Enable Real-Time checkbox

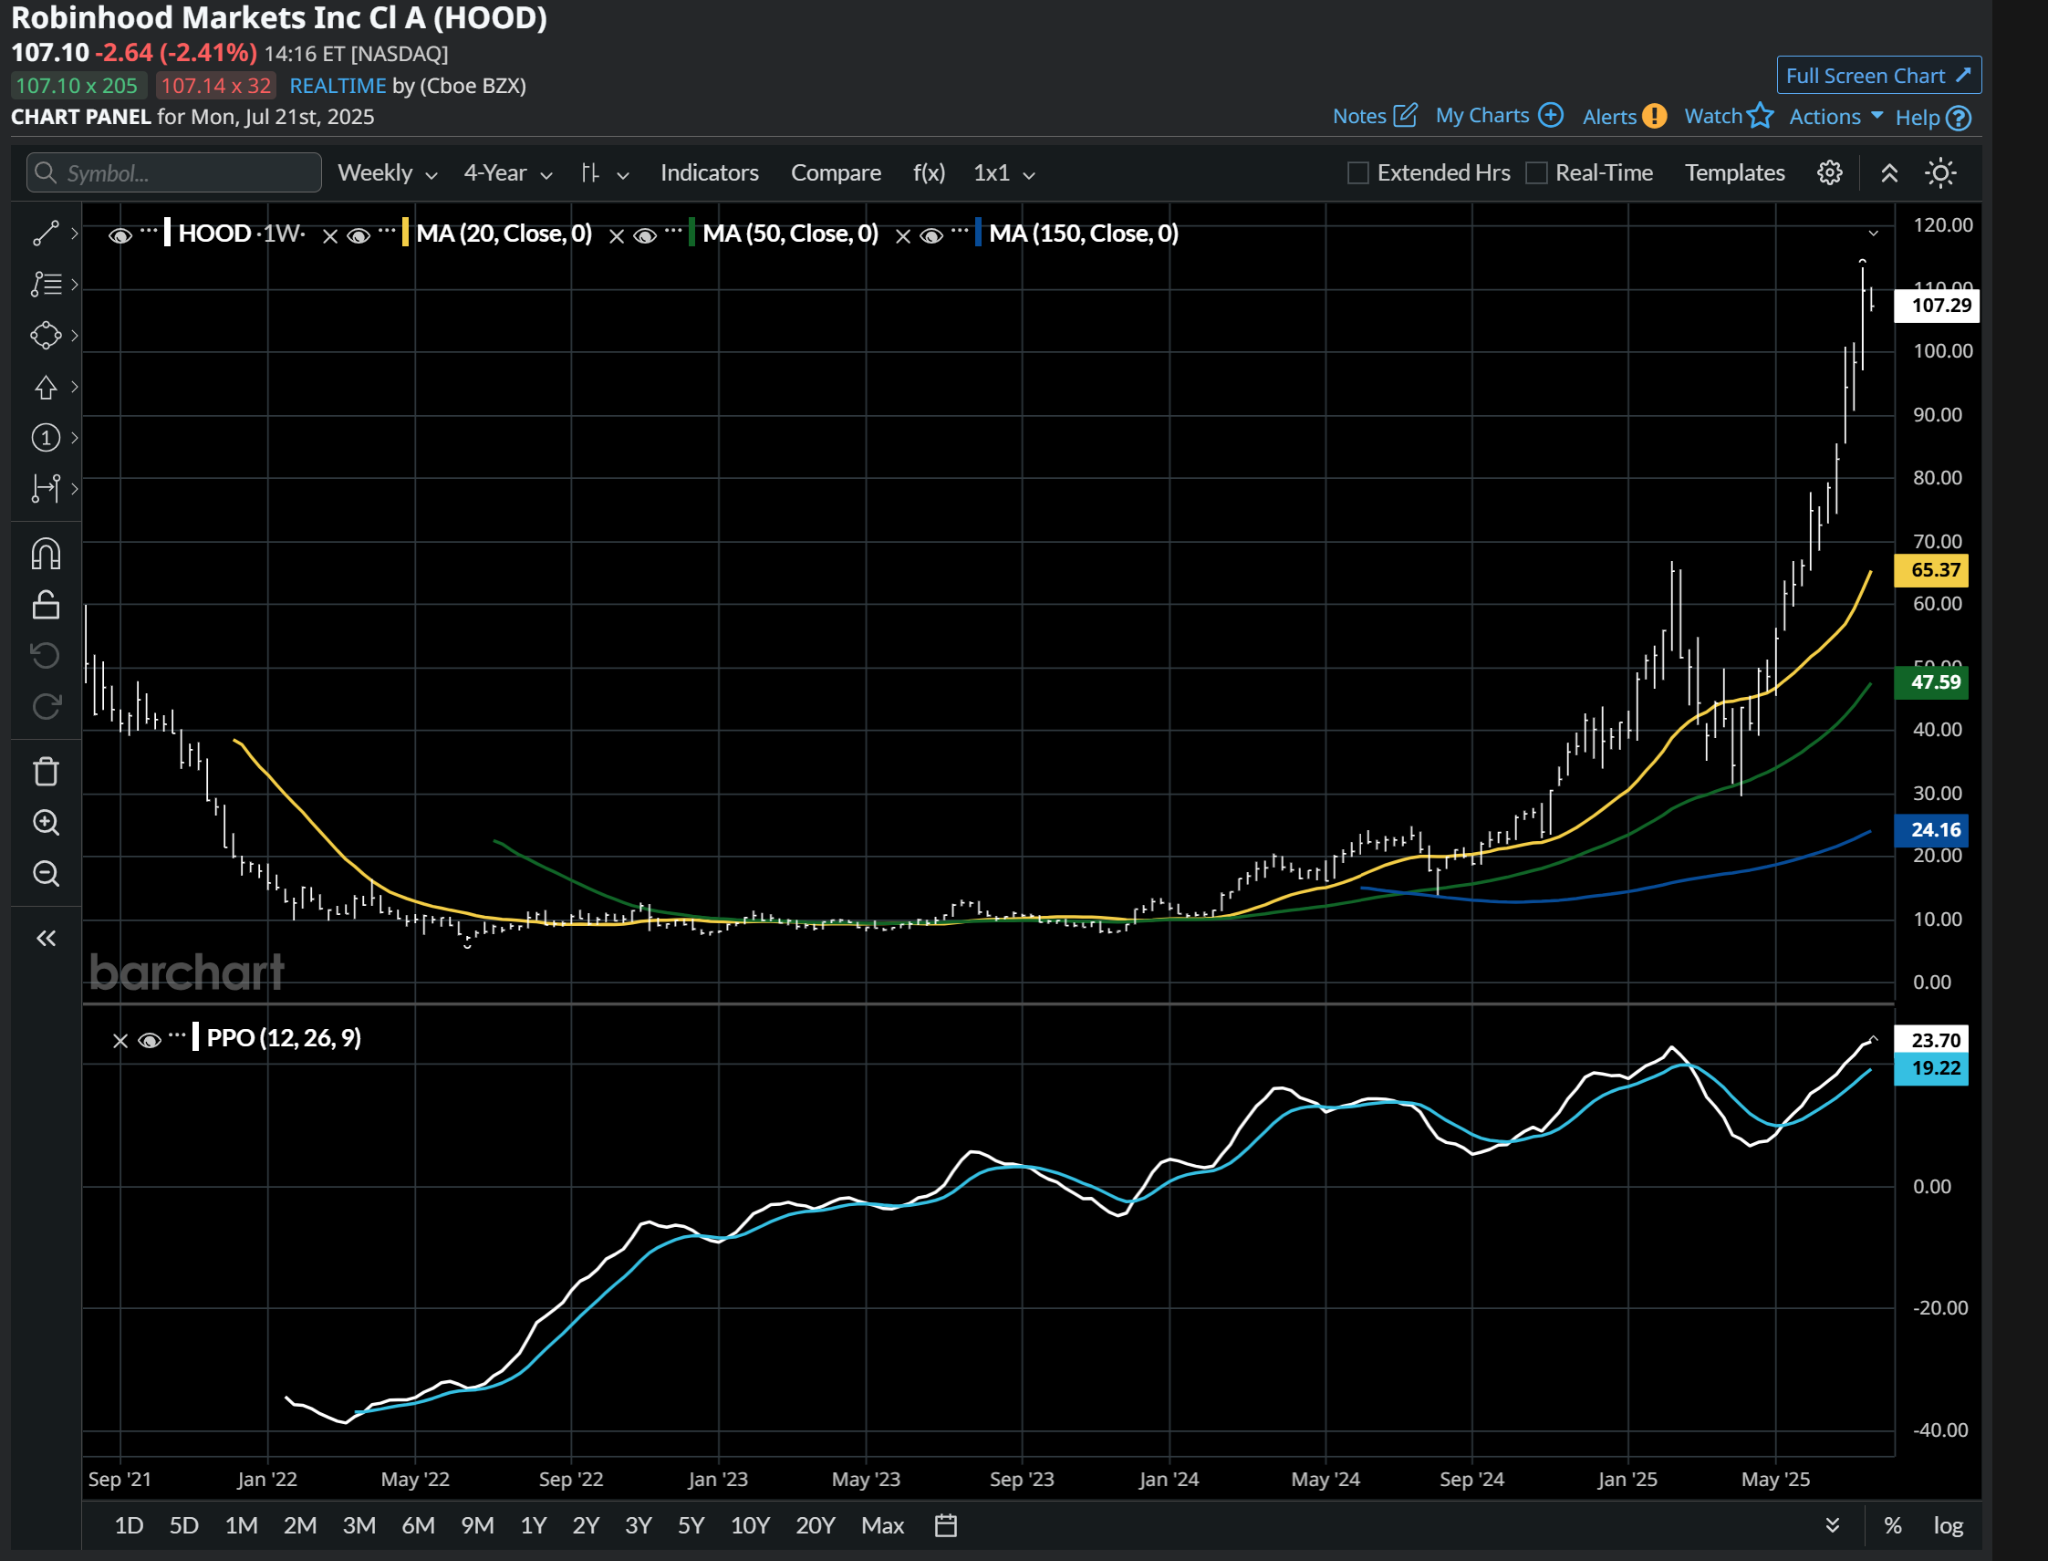click(x=1537, y=173)
